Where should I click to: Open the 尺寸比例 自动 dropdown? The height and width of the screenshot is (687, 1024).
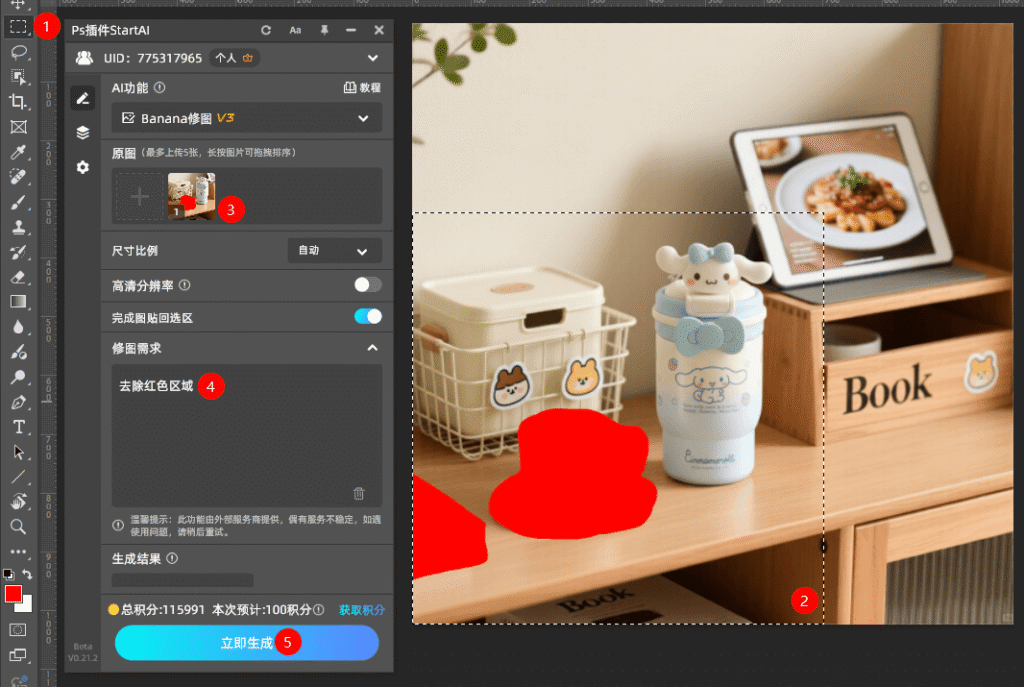[335, 250]
